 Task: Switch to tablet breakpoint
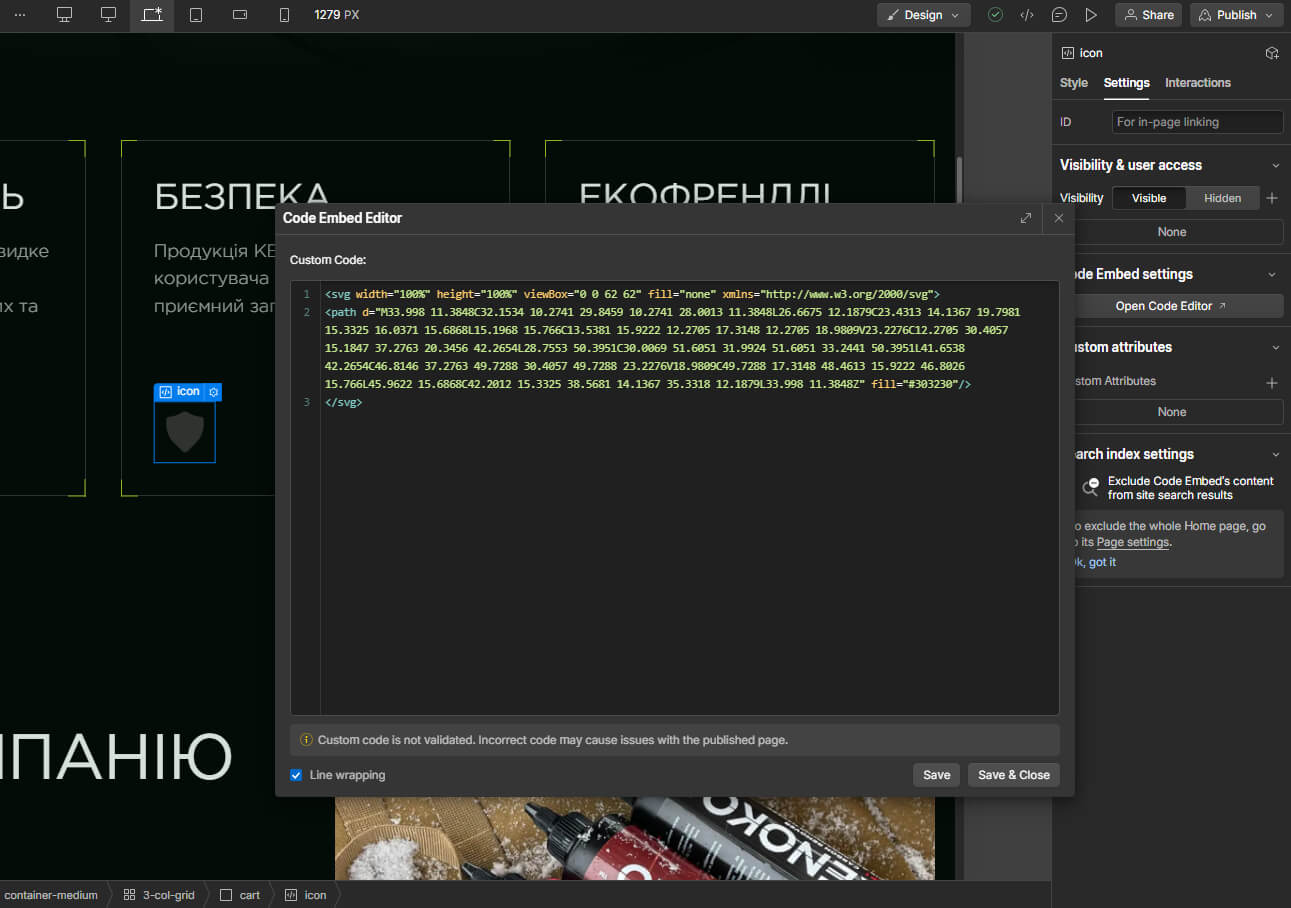coord(196,15)
